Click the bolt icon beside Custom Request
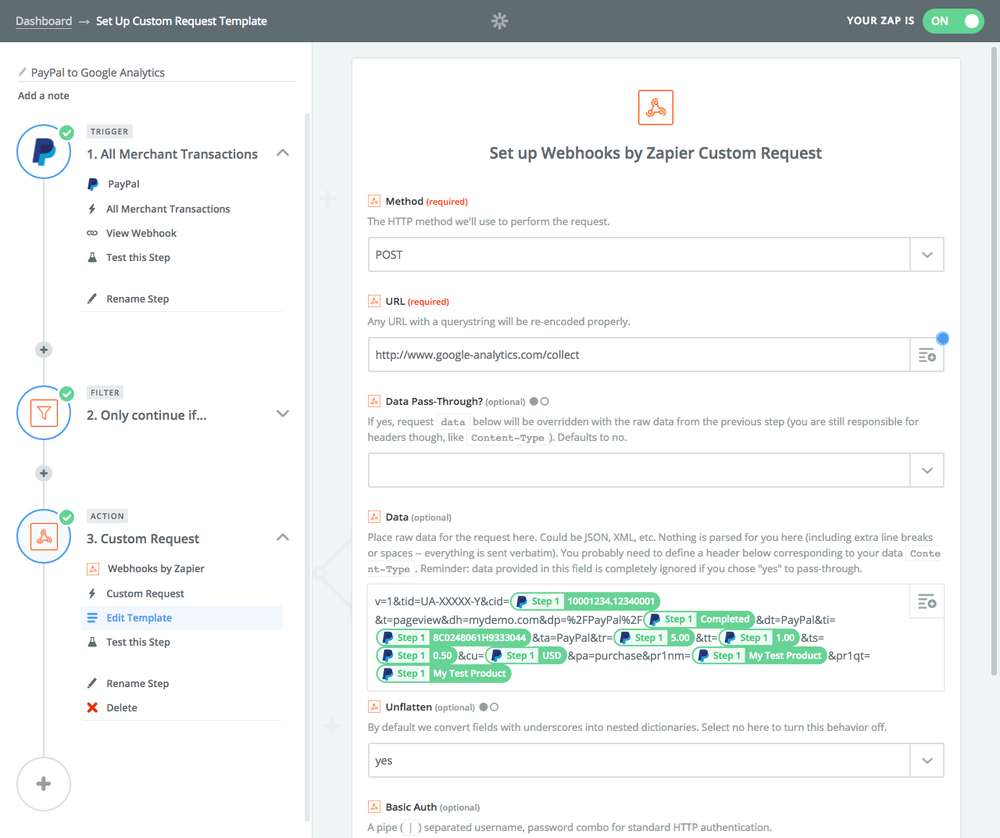Image resolution: width=1000 pixels, height=838 pixels. click(92, 593)
